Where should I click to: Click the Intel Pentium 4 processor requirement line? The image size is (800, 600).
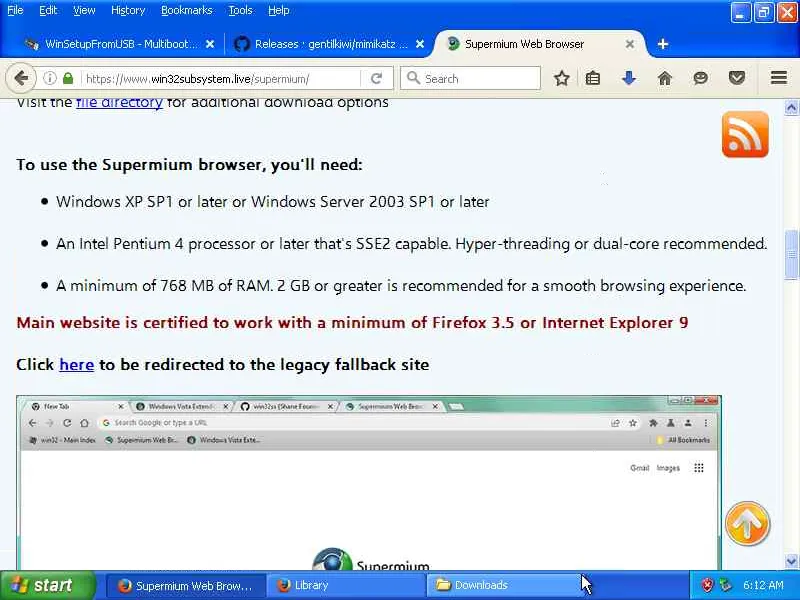[411, 244]
